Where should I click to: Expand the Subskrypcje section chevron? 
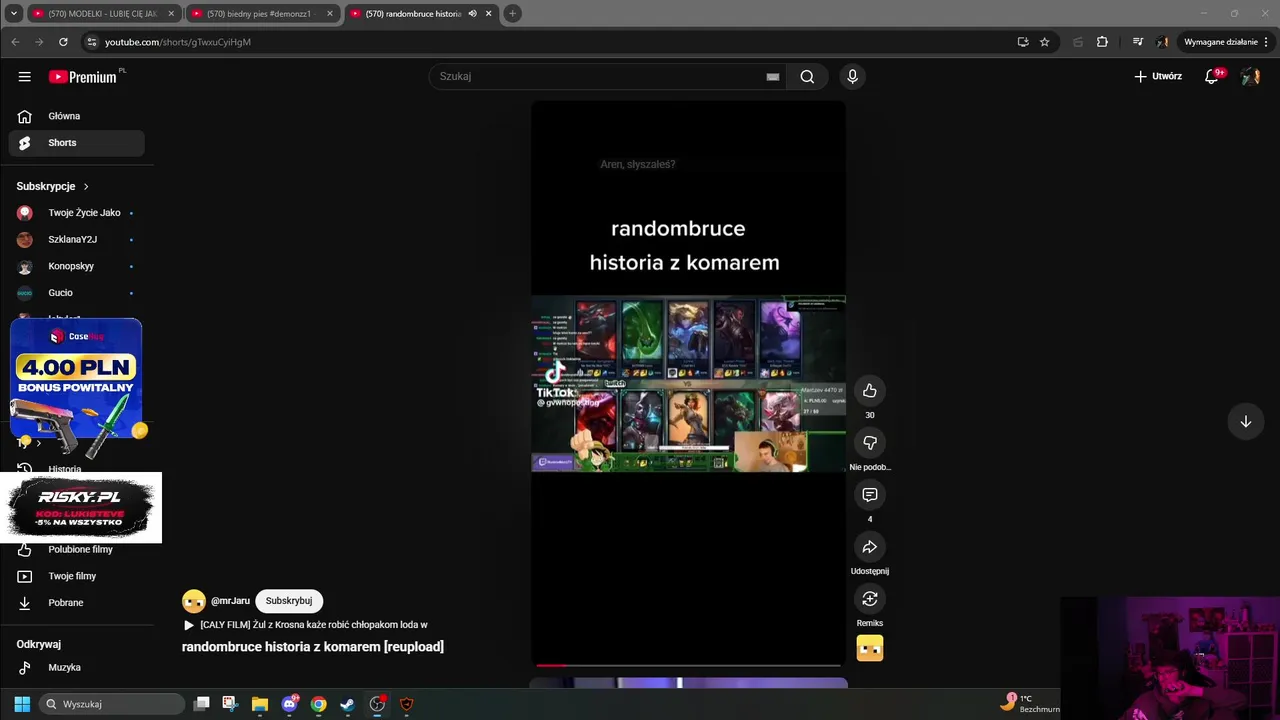[x=86, y=186]
